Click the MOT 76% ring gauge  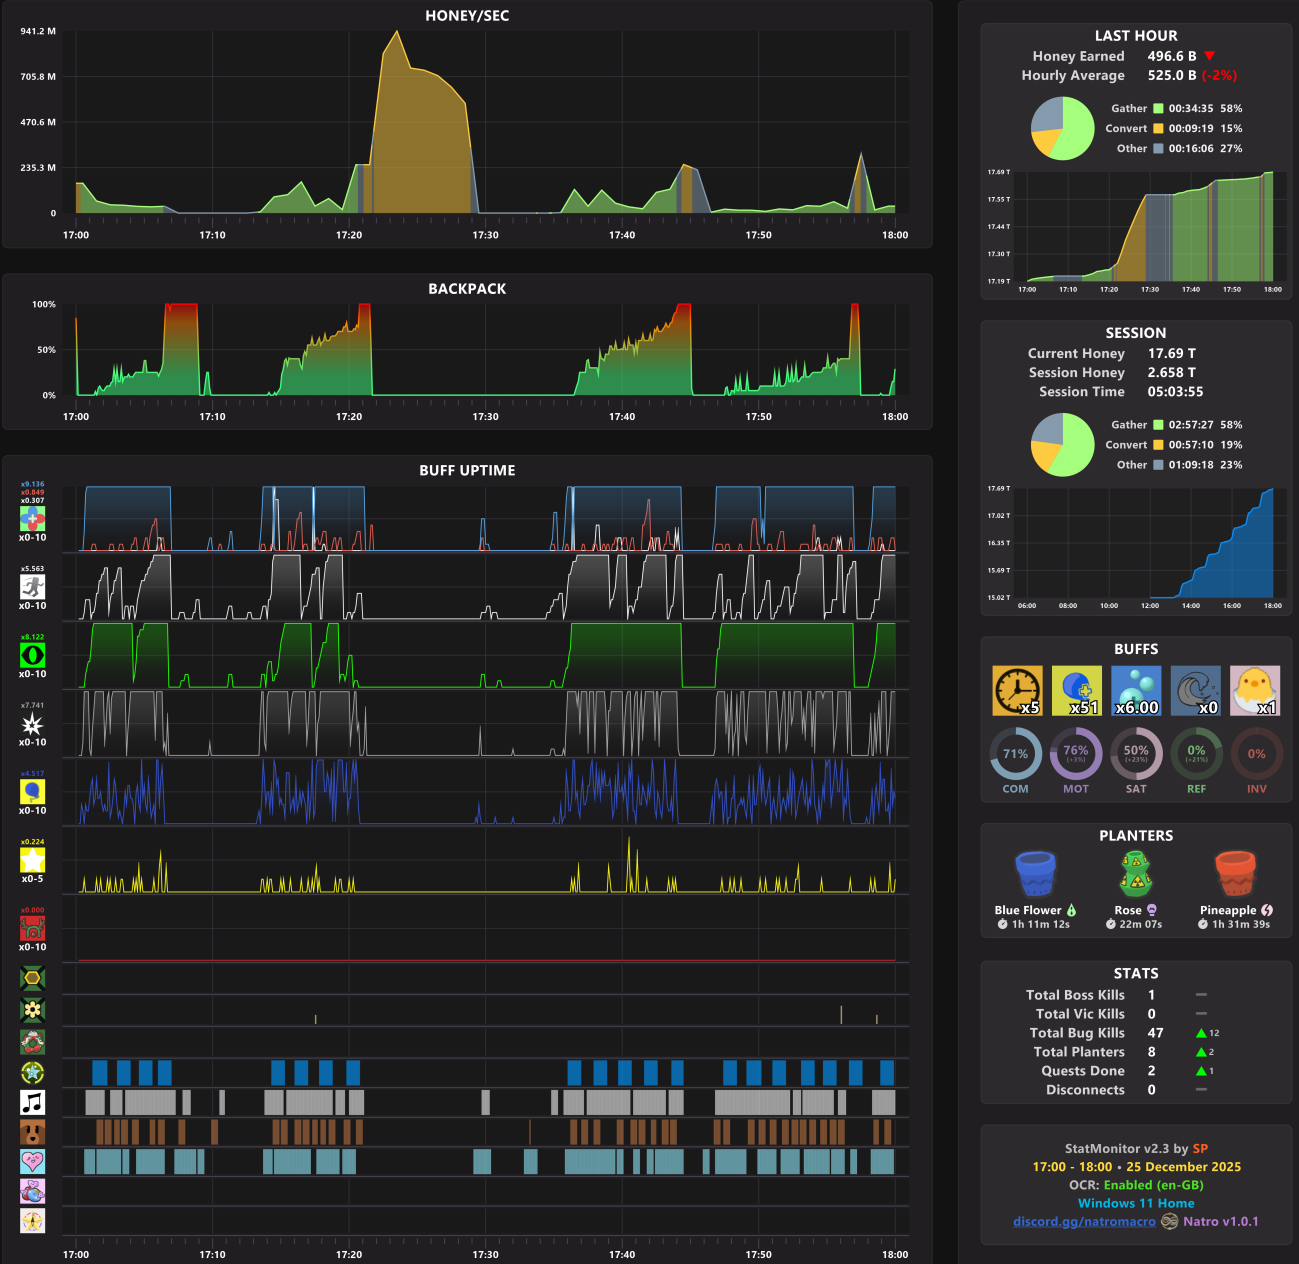[x=1076, y=754]
